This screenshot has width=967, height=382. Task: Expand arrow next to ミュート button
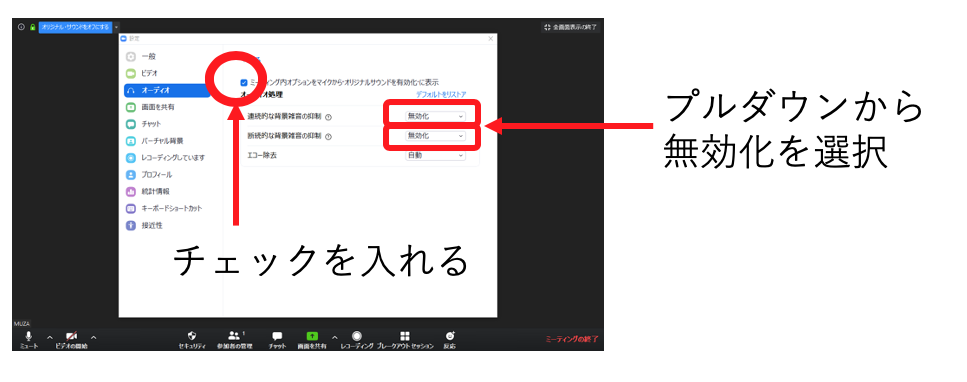pyautogui.click(x=50, y=338)
